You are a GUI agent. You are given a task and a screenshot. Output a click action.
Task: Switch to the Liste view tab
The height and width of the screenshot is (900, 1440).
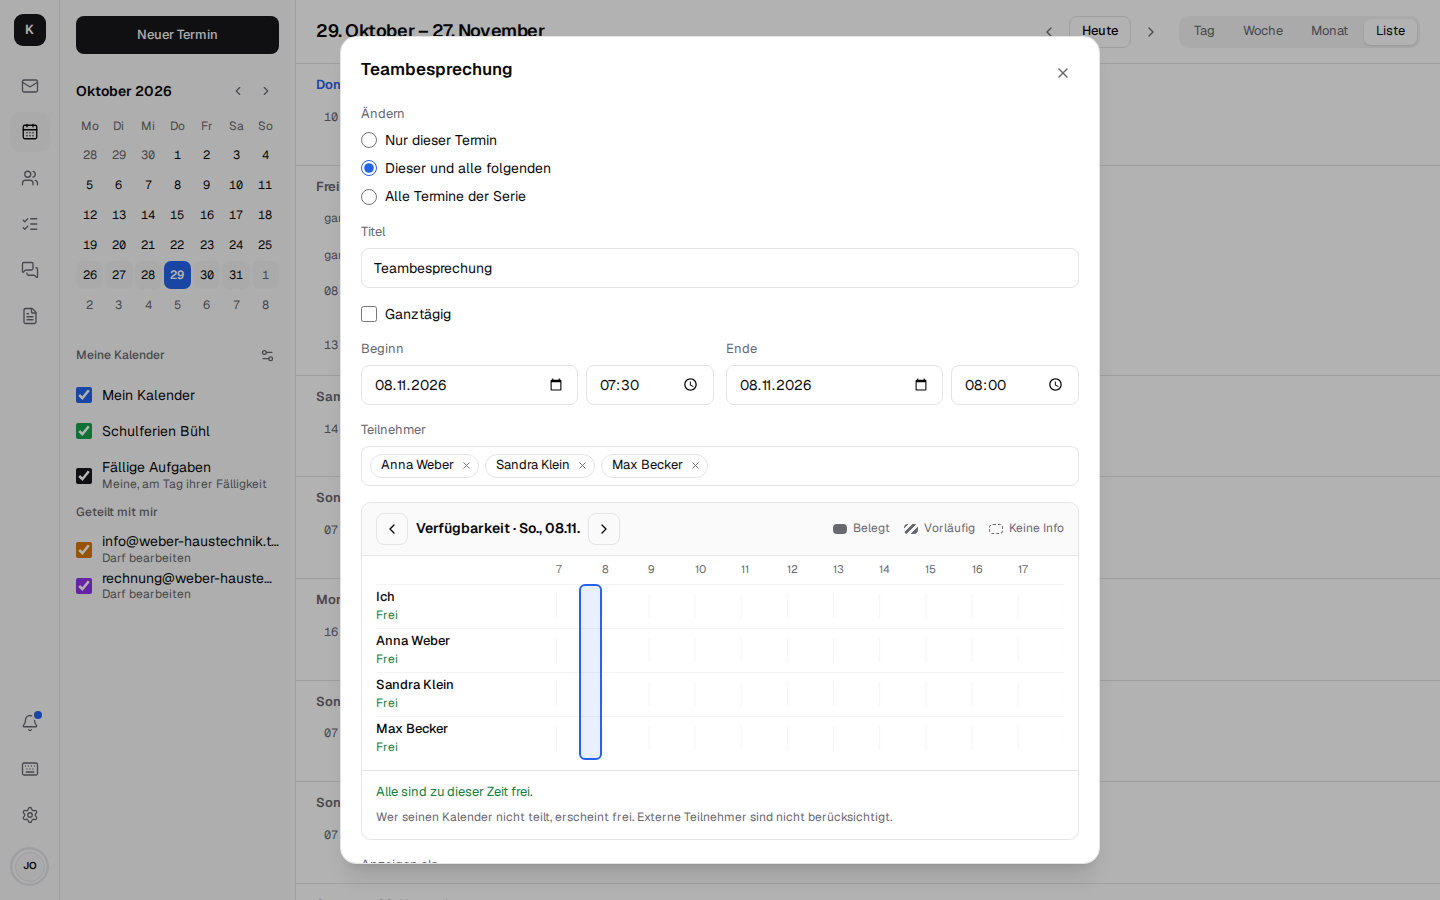1391,31
